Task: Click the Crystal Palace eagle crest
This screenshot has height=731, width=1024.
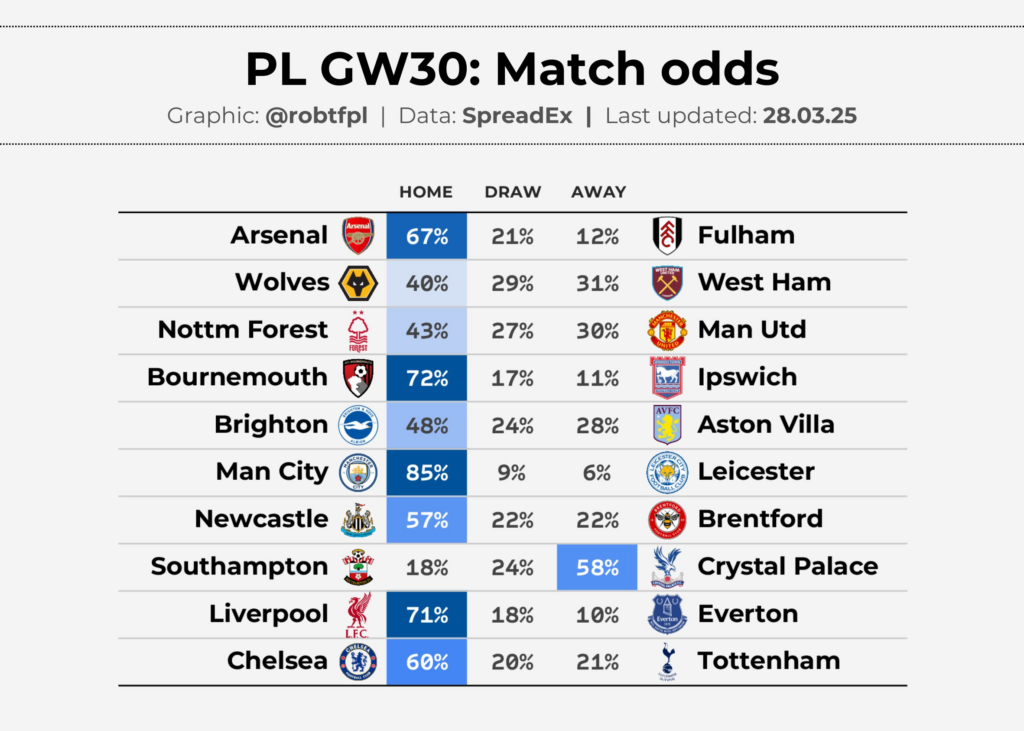Action: 667,567
